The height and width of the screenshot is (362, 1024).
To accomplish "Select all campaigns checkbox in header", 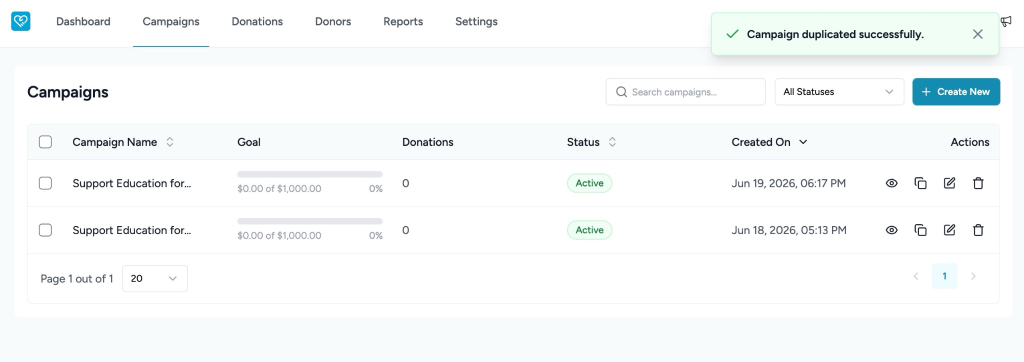I will [x=45, y=142].
